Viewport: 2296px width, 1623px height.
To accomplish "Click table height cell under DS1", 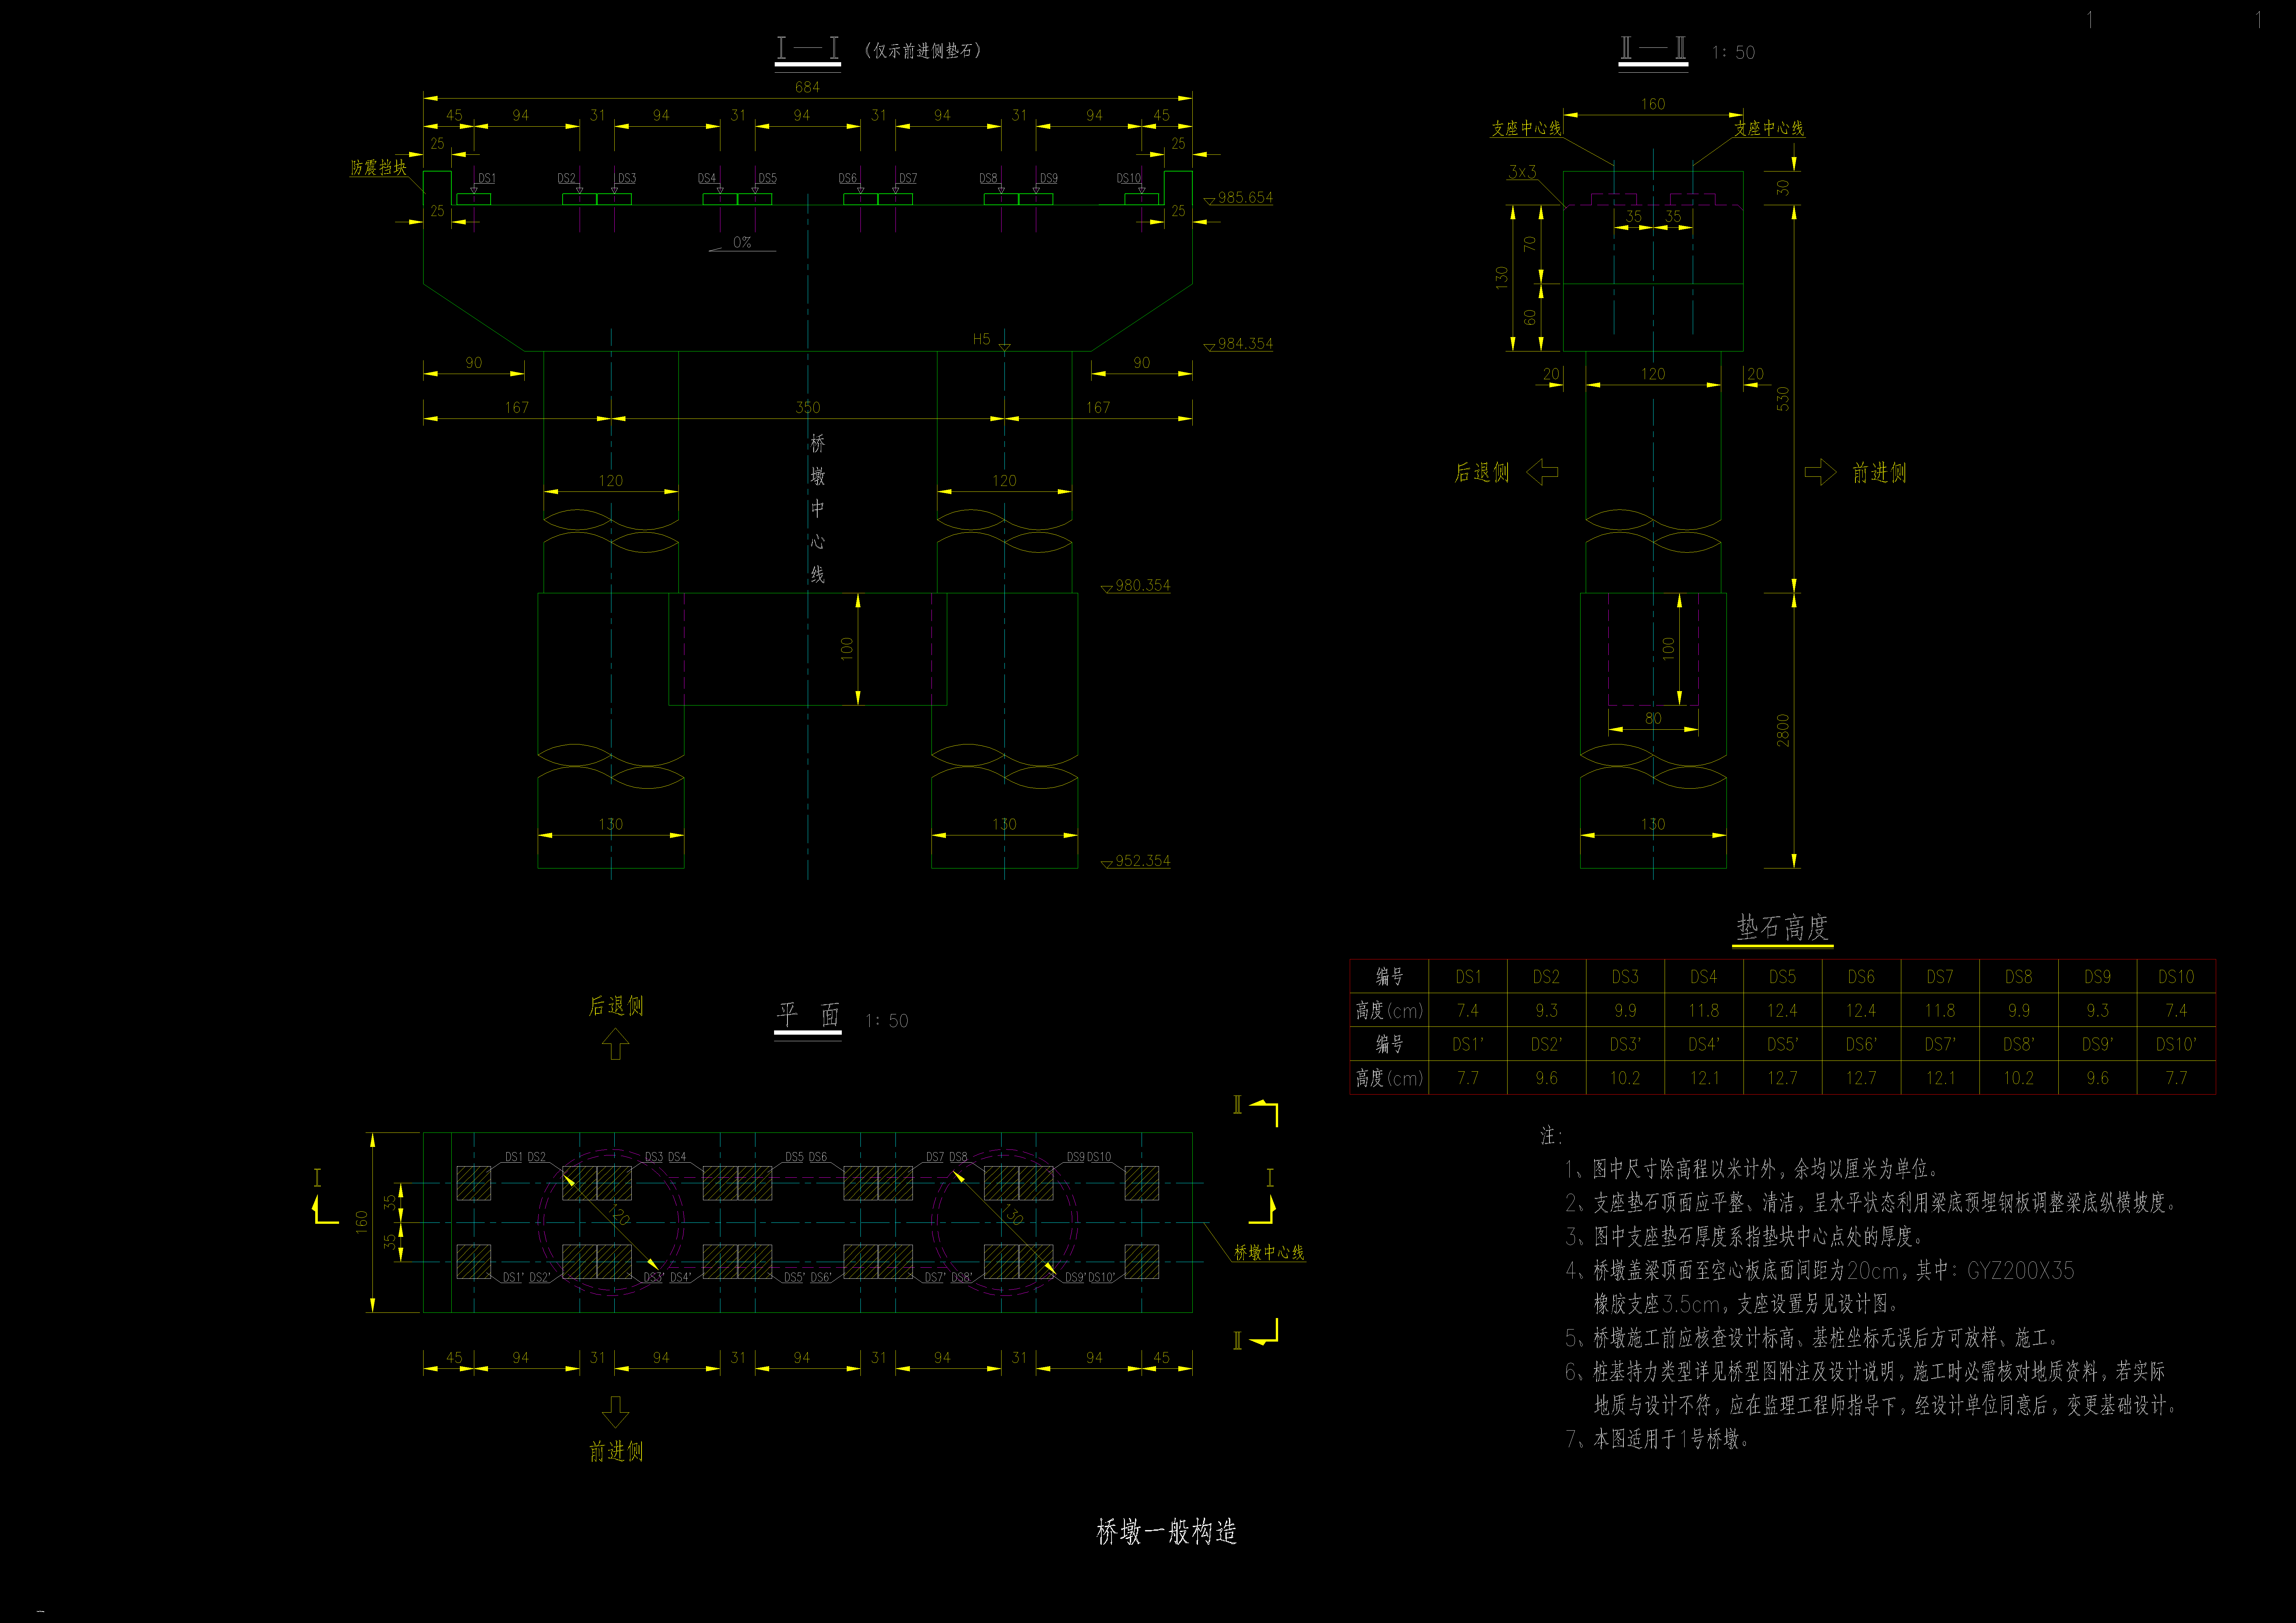I will (x=1468, y=1010).
